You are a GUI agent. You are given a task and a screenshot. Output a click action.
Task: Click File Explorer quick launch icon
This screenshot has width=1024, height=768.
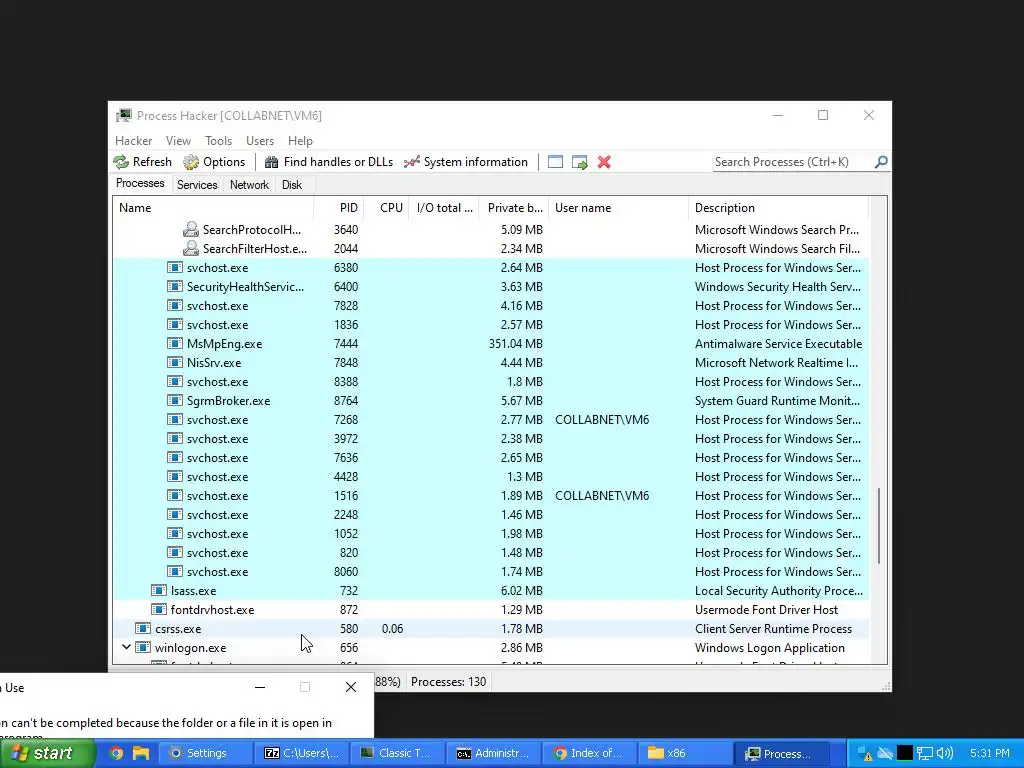point(140,753)
